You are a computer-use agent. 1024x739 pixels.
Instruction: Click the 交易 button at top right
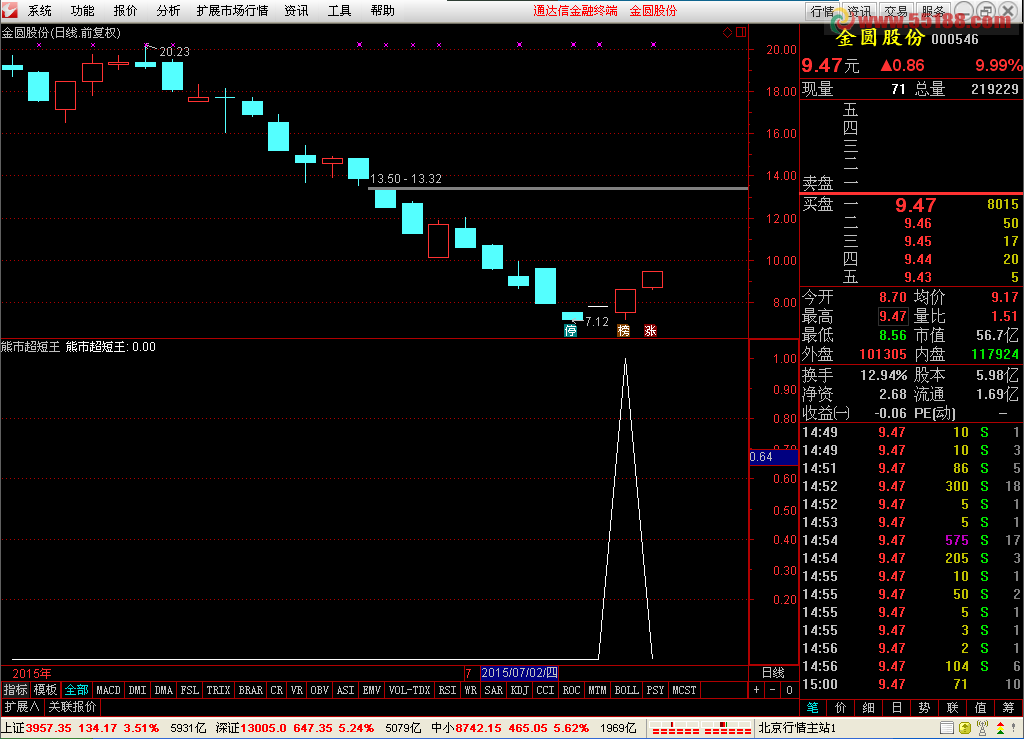[896, 11]
